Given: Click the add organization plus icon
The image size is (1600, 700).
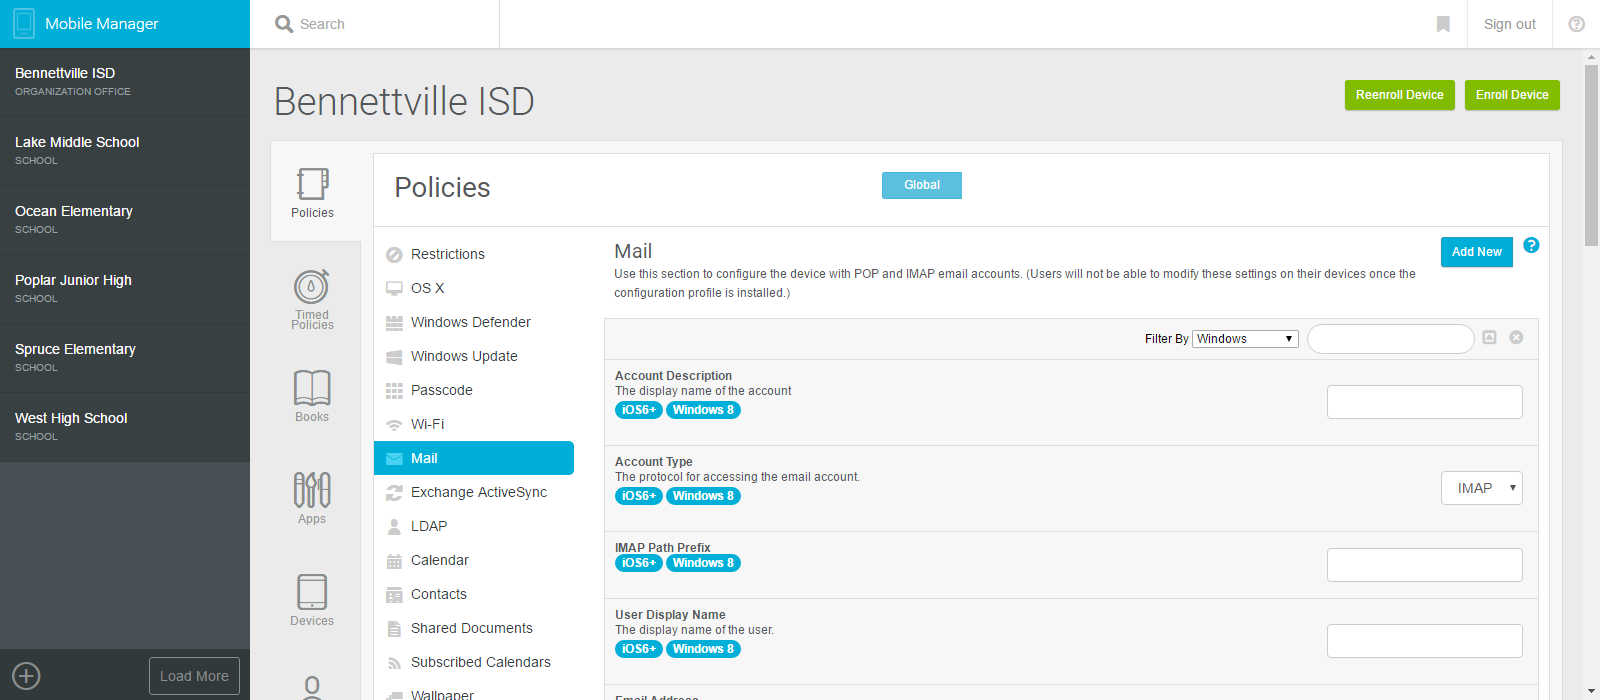Looking at the screenshot, I should tap(27, 676).
